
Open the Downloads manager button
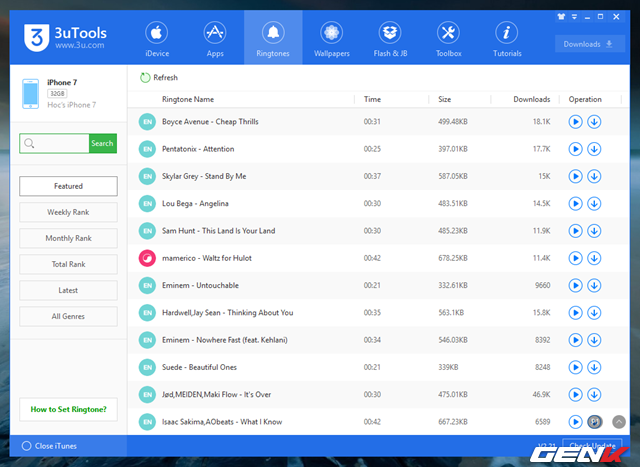(589, 44)
